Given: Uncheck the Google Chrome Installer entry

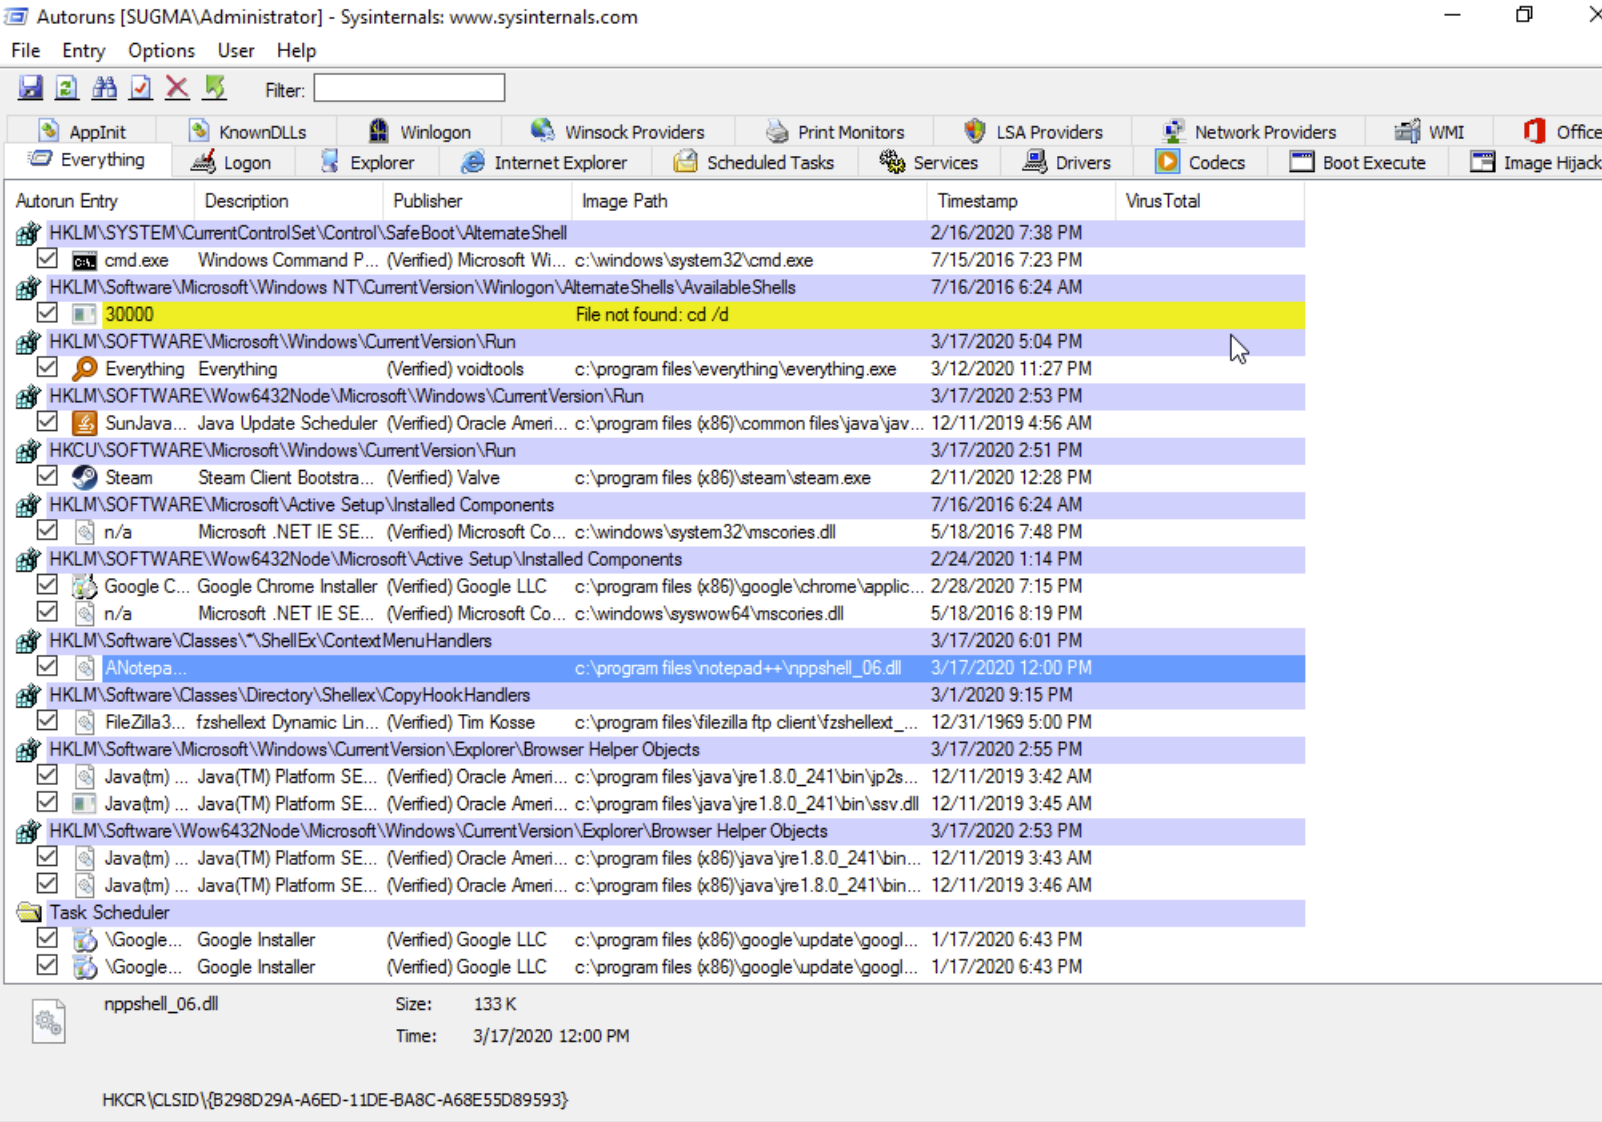Looking at the screenshot, I should [x=47, y=585].
